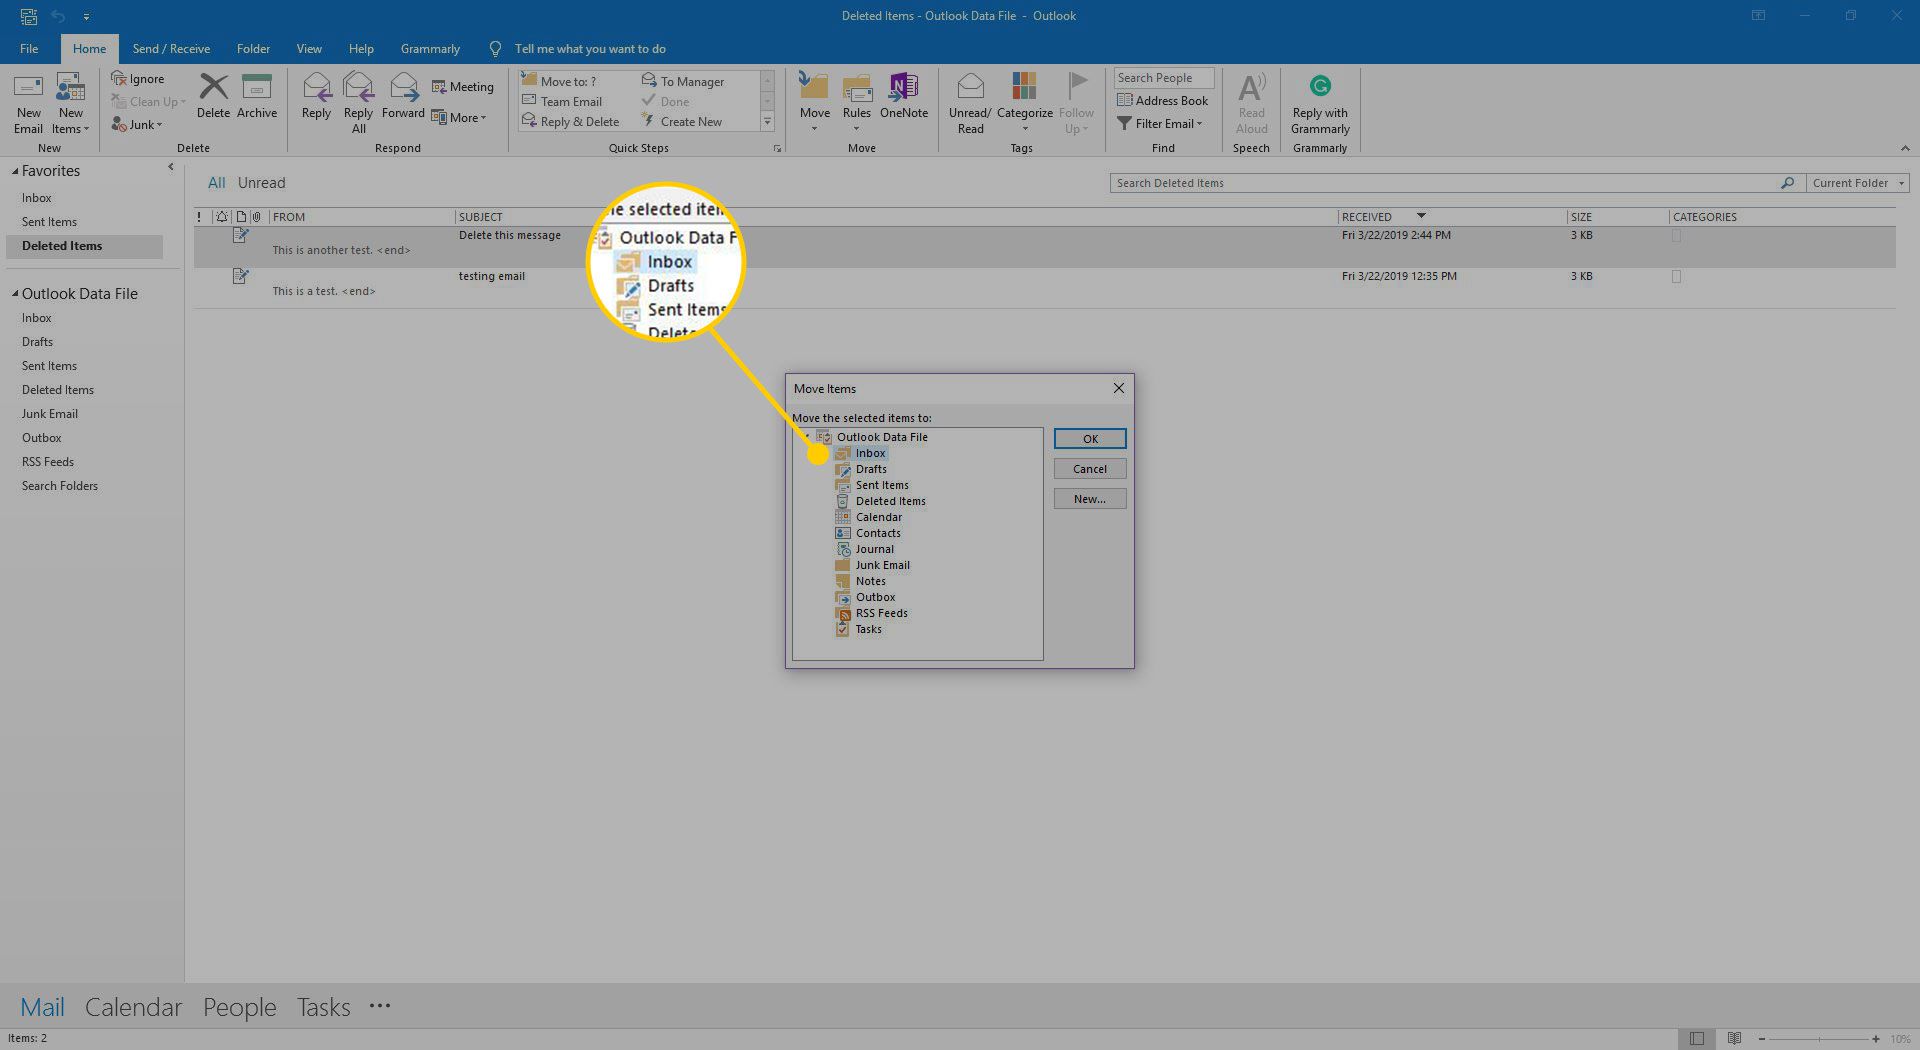Image resolution: width=1920 pixels, height=1050 pixels.
Task: Click the zoom slider in status bar
Action: pyautogui.click(x=1818, y=1039)
